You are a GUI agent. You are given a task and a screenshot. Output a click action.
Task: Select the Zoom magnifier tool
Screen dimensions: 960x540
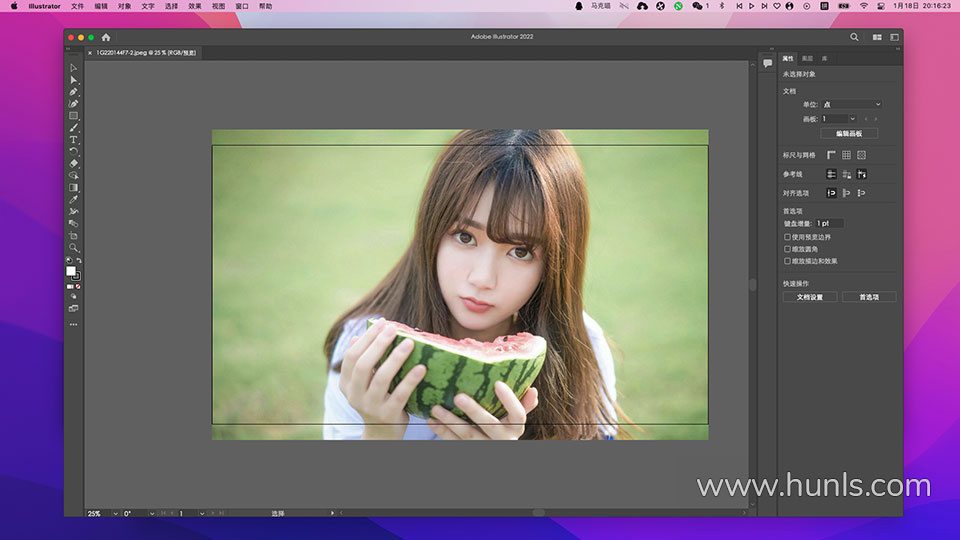point(73,248)
